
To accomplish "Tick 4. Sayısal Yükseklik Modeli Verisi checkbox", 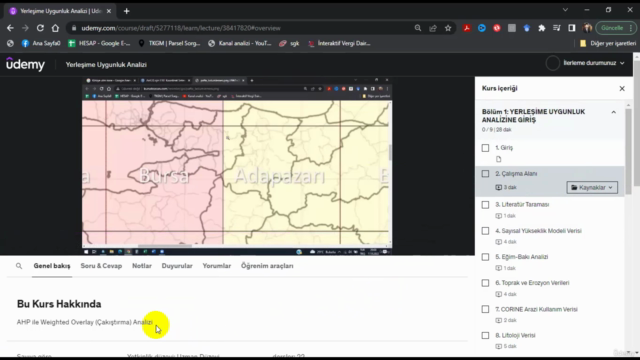I will tap(485, 231).
